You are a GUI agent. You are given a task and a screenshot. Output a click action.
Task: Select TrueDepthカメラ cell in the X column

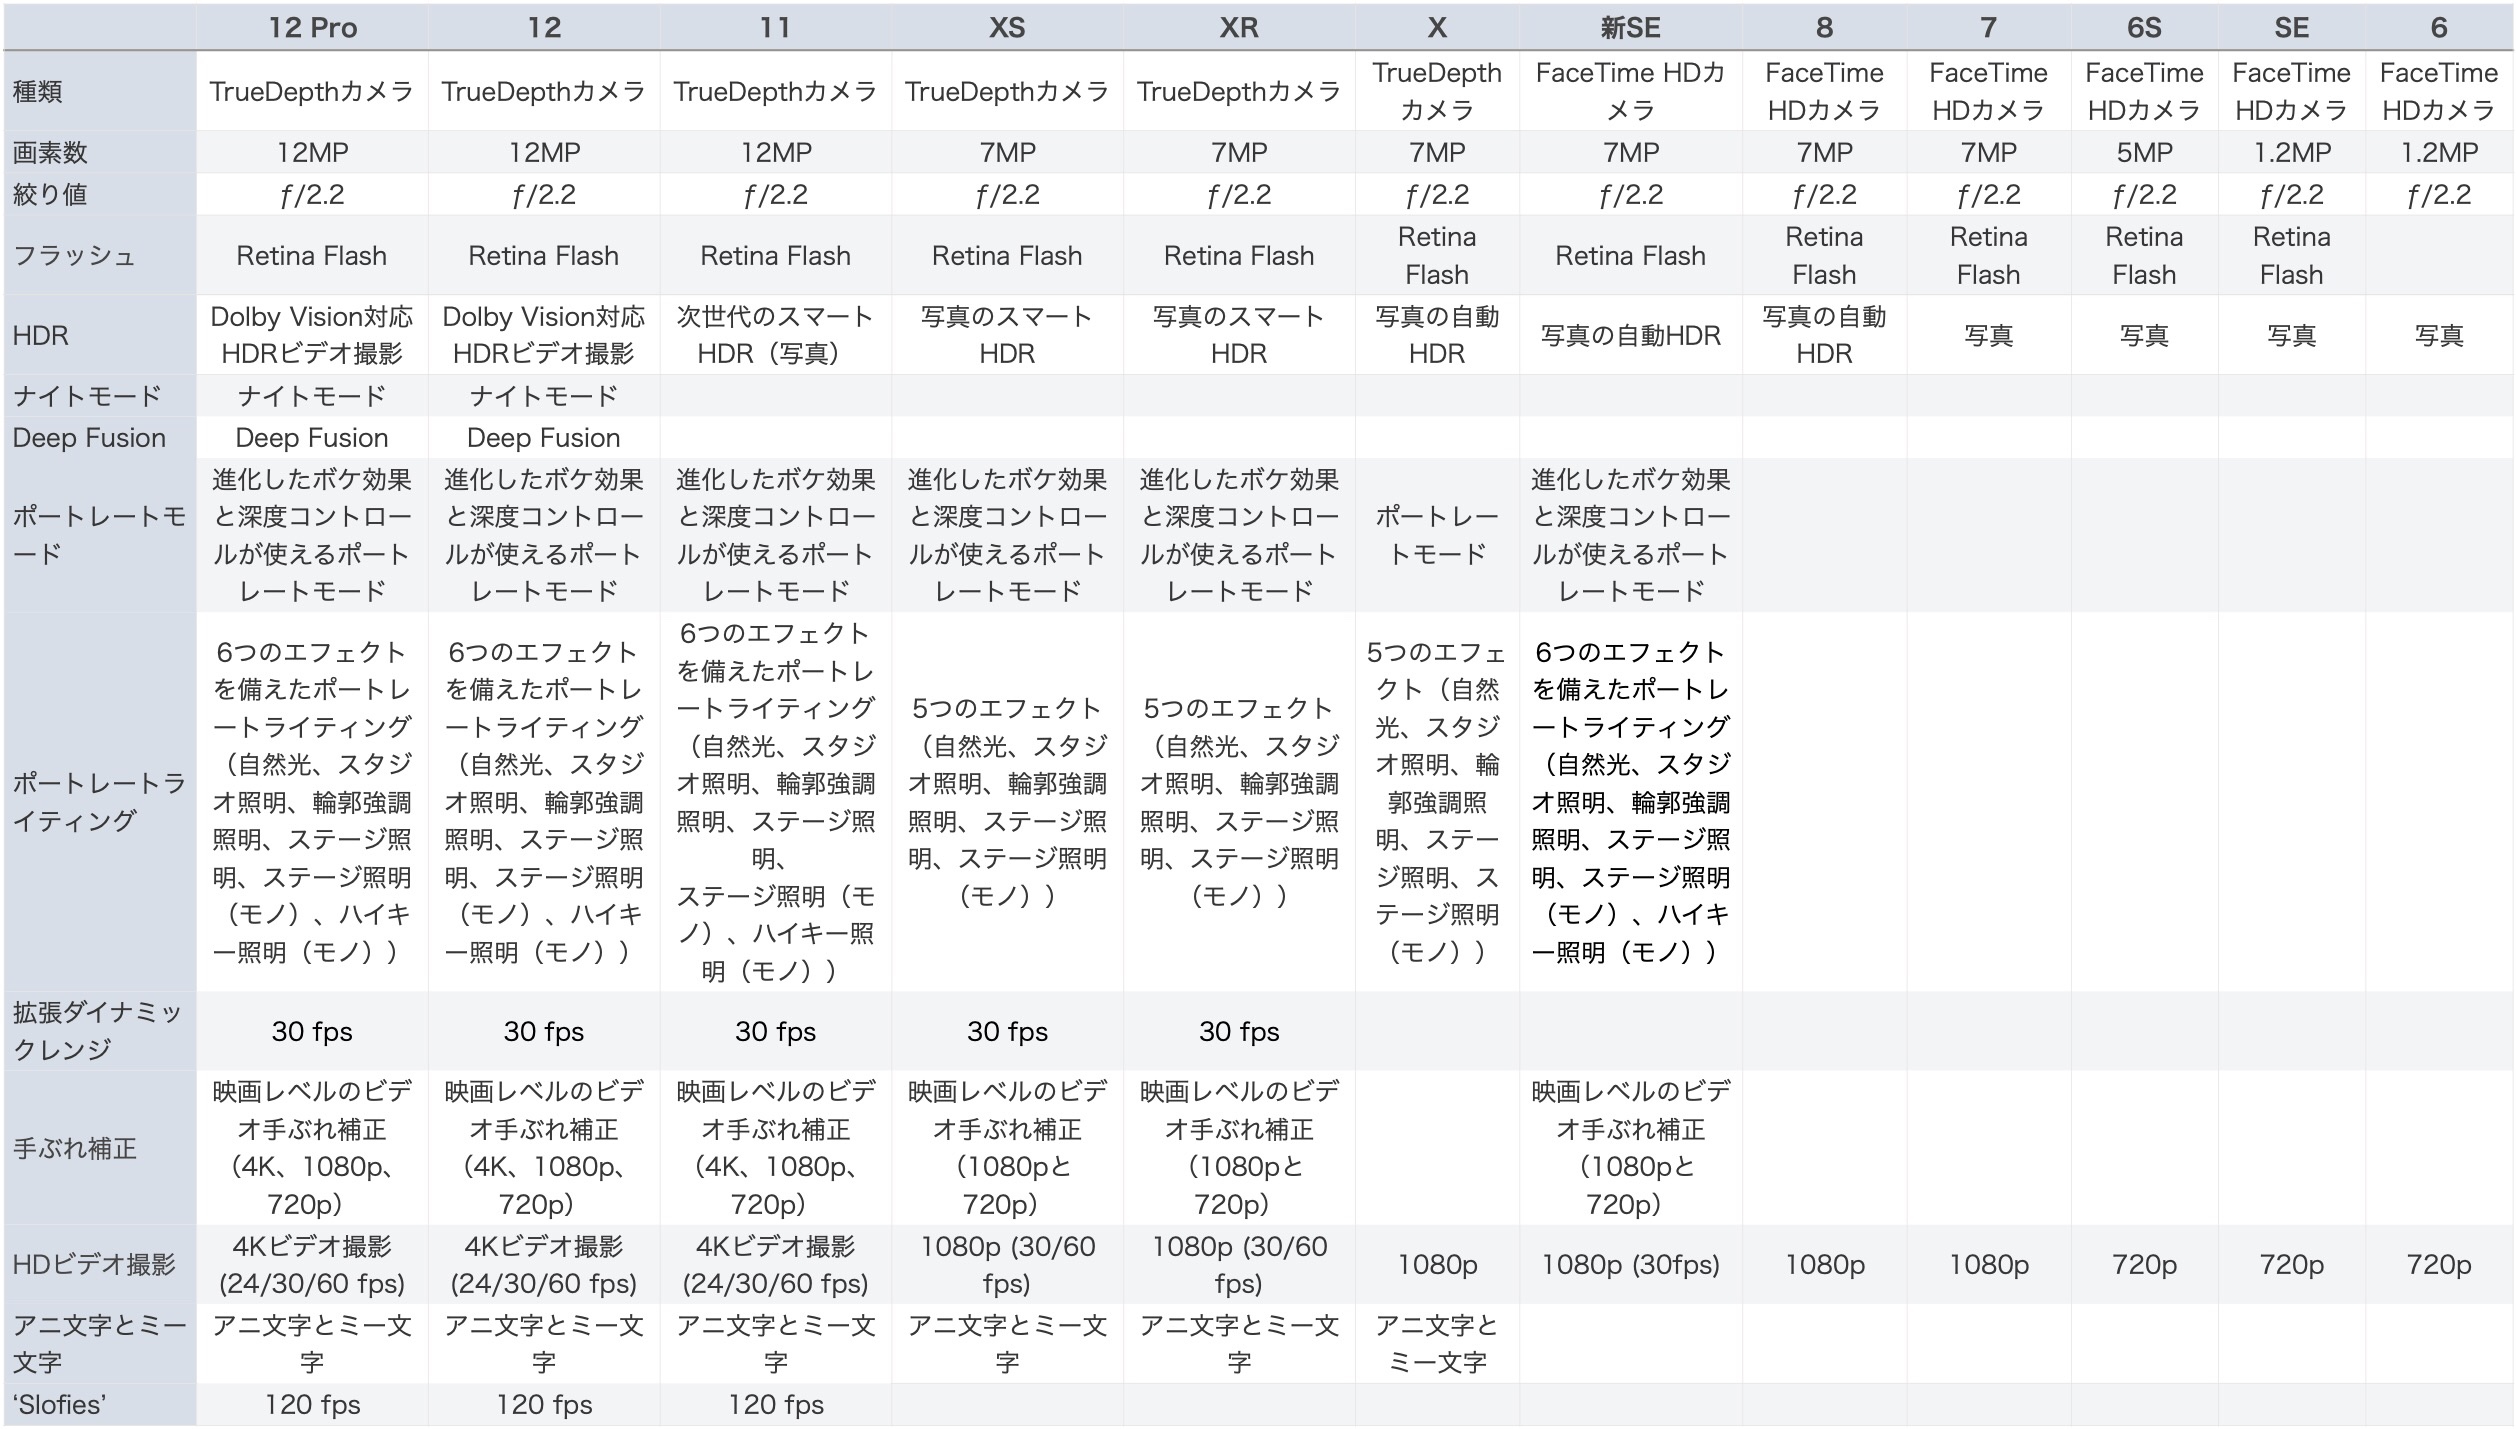point(1437,91)
